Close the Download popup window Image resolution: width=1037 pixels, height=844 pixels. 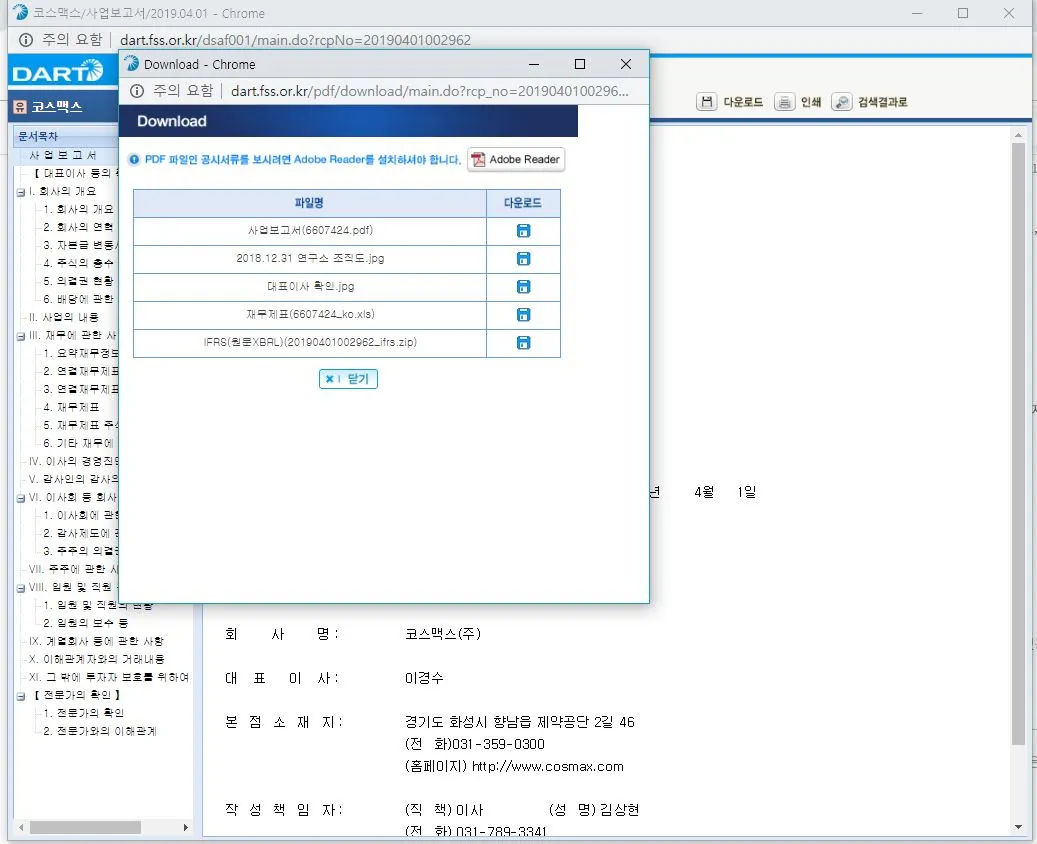(x=626, y=64)
